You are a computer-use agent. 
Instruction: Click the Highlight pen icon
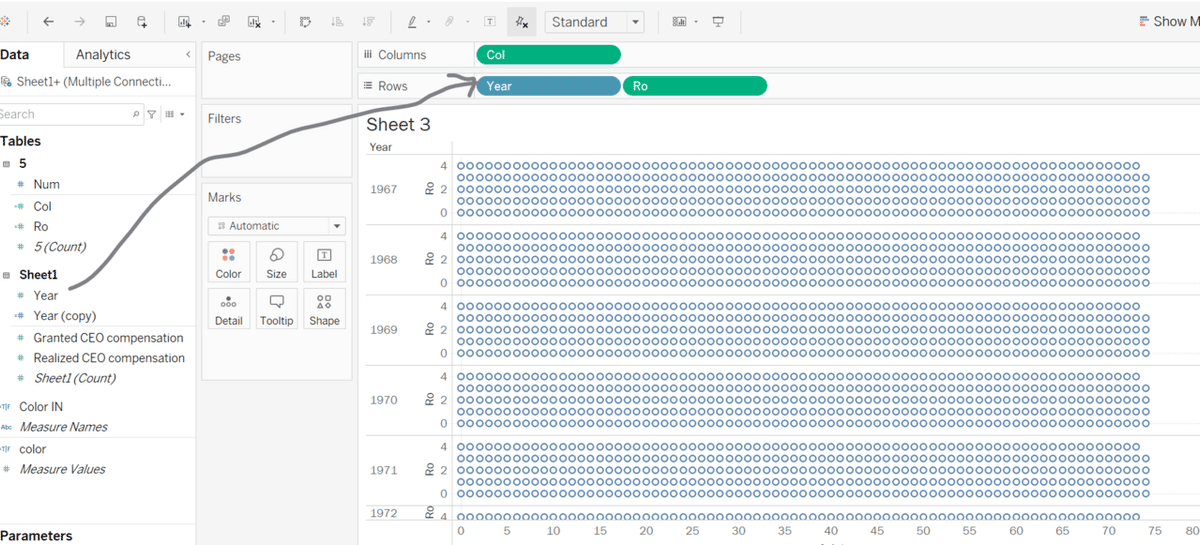click(412, 21)
